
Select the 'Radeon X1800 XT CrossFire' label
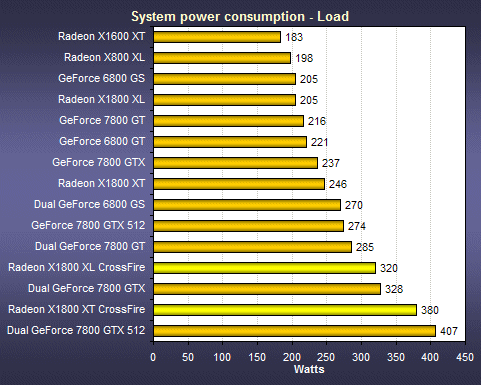(x=77, y=309)
